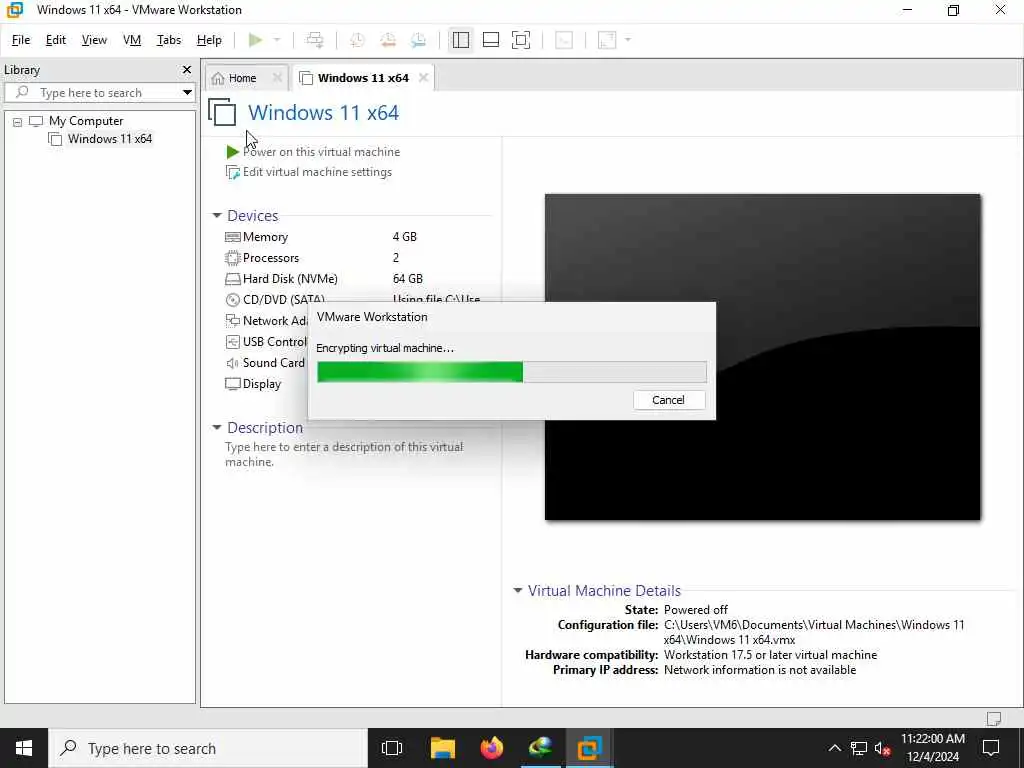Open File Explorer from the taskbar
Image resolution: width=1024 pixels, height=768 pixels.
[442, 748]
